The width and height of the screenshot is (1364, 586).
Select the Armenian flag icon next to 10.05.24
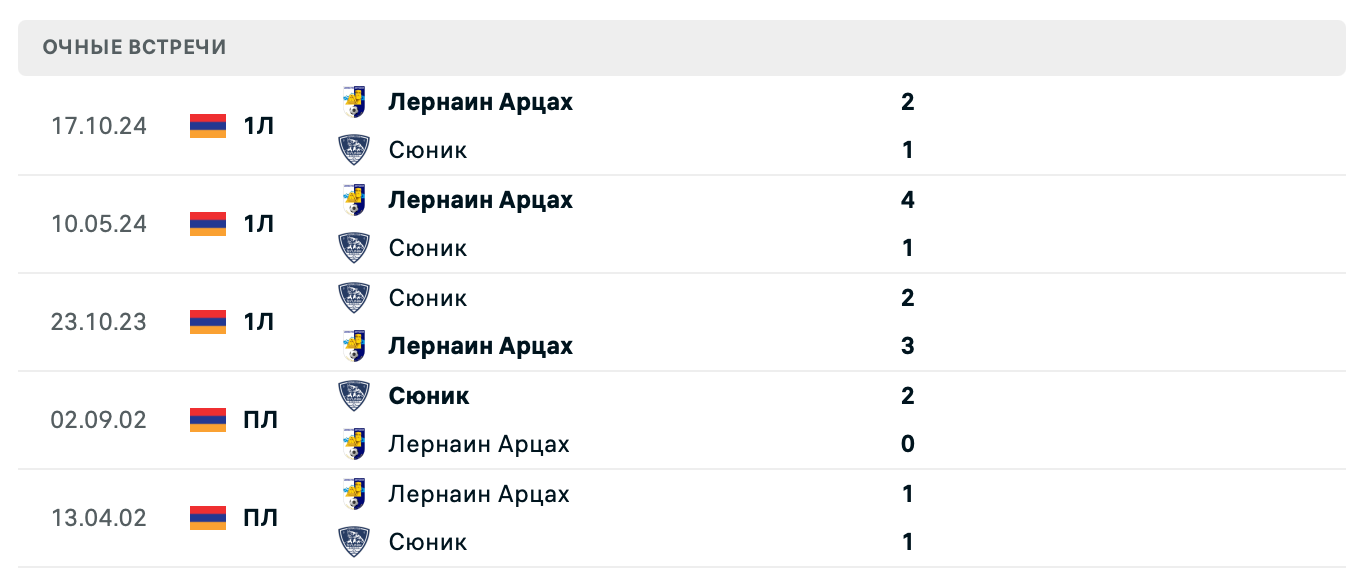207,224
